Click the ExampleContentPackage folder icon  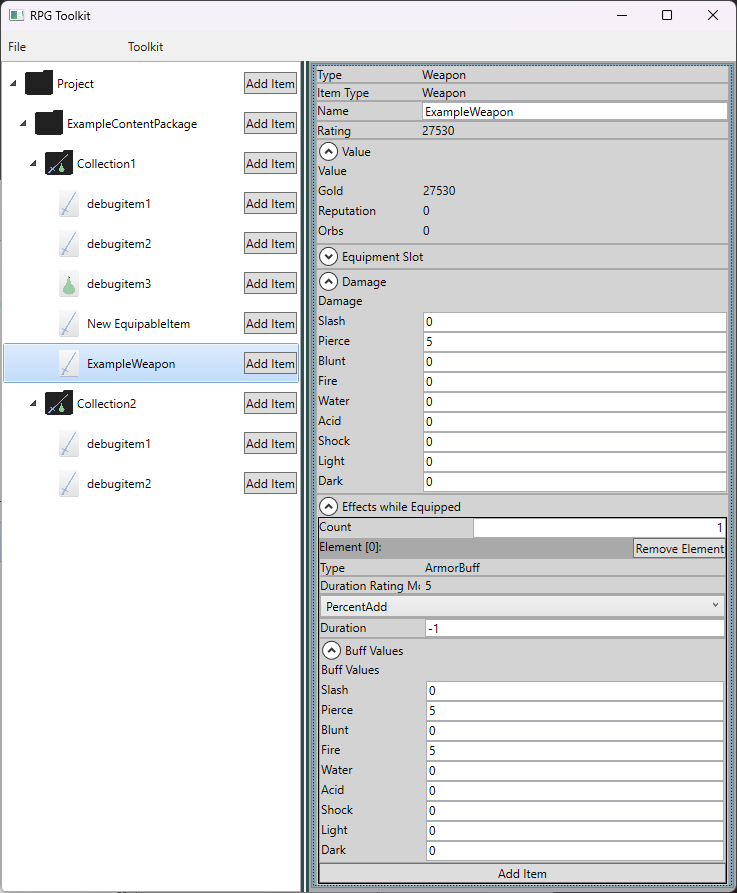click(48, 124)
